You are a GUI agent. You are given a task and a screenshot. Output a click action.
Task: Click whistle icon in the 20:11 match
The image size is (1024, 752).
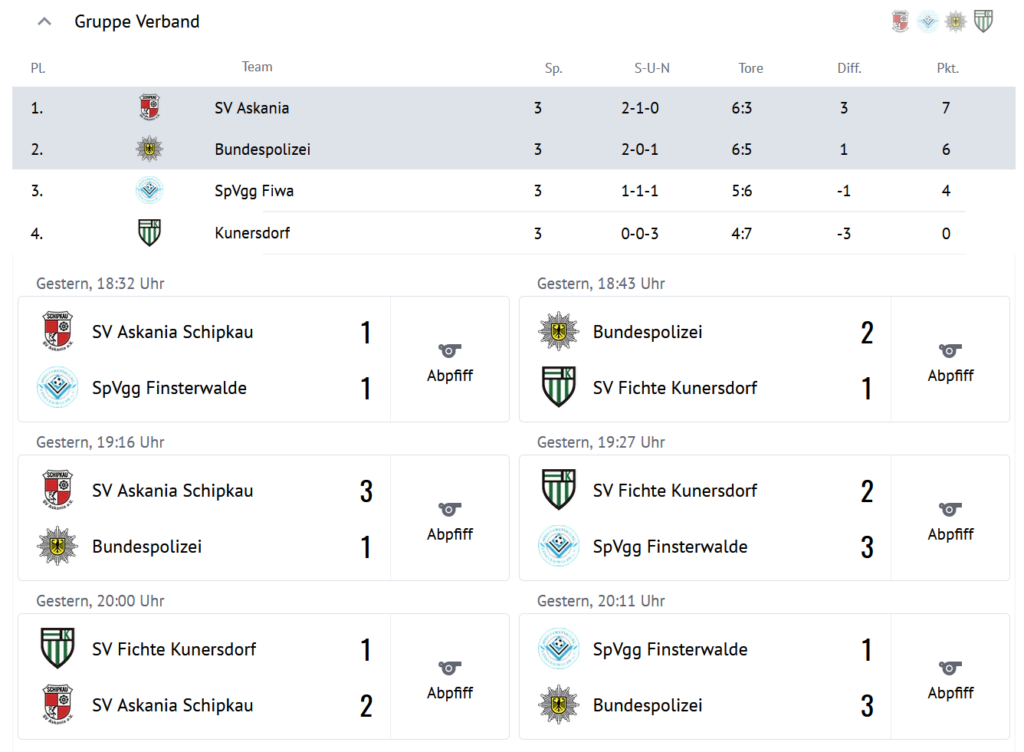click(950, 668)
